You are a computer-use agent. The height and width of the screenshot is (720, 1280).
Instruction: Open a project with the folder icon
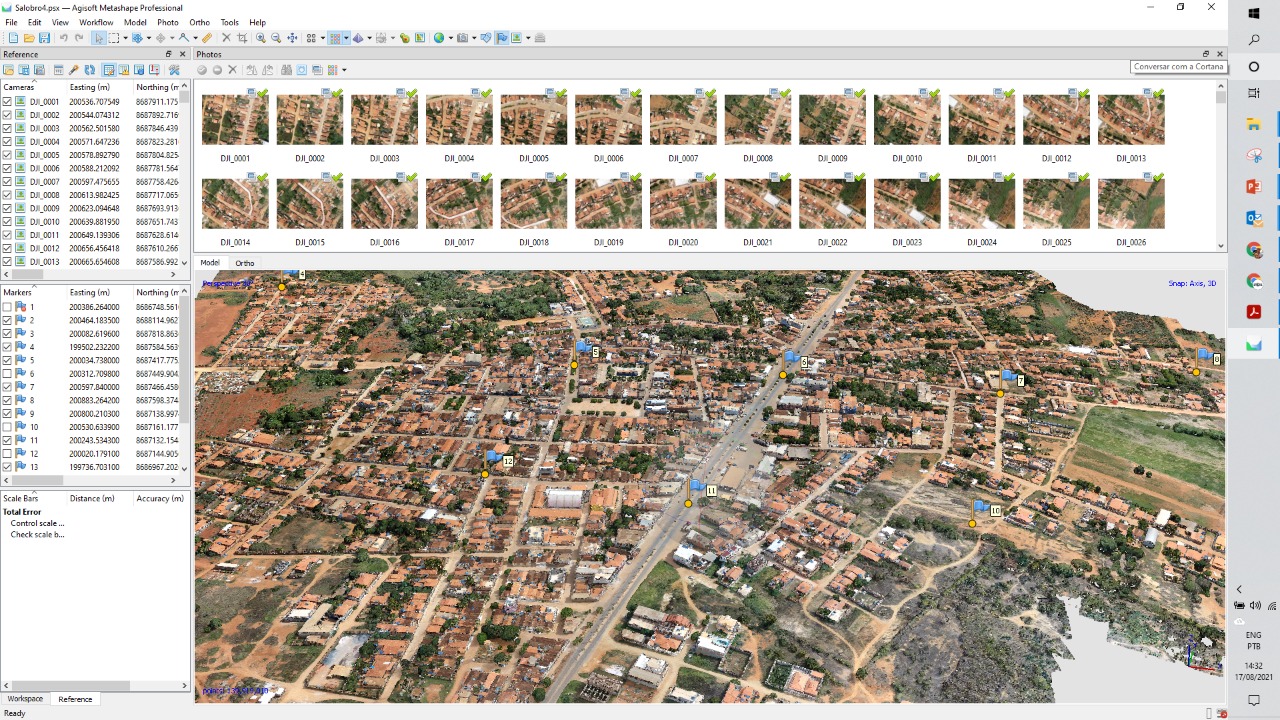click(29, 38)
